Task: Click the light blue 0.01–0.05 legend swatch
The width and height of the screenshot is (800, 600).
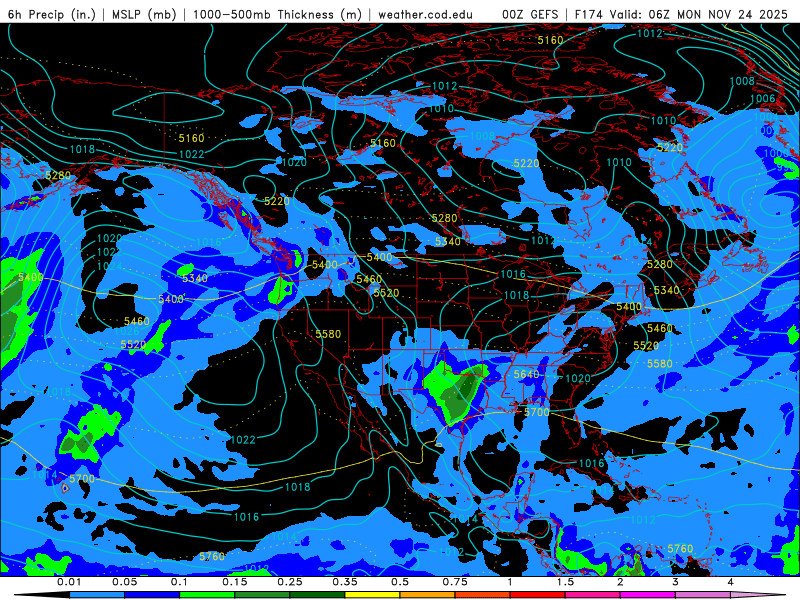Action: [x=96, y=595]
